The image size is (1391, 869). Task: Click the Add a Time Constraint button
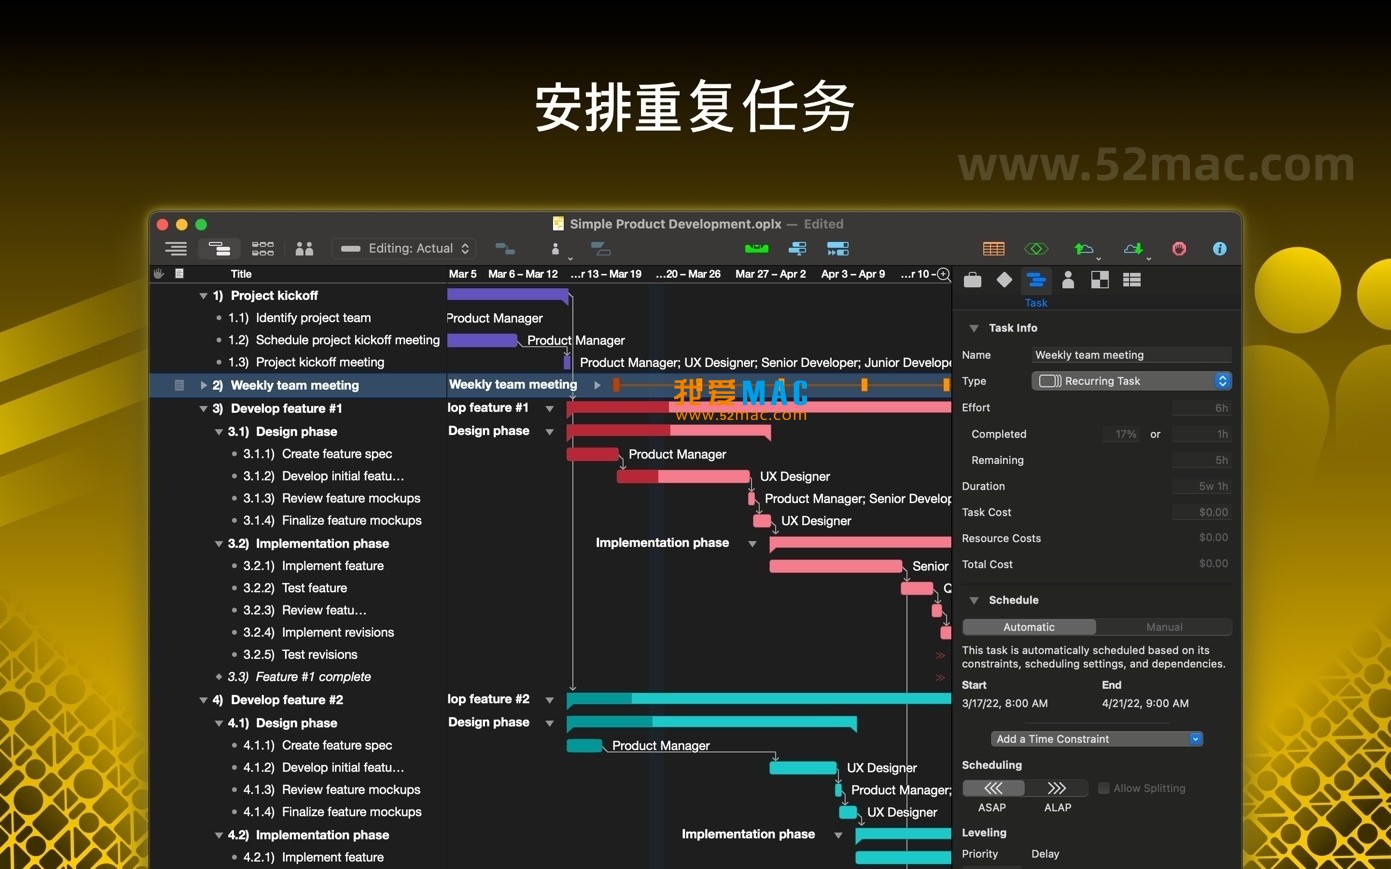coord(1096,738)
